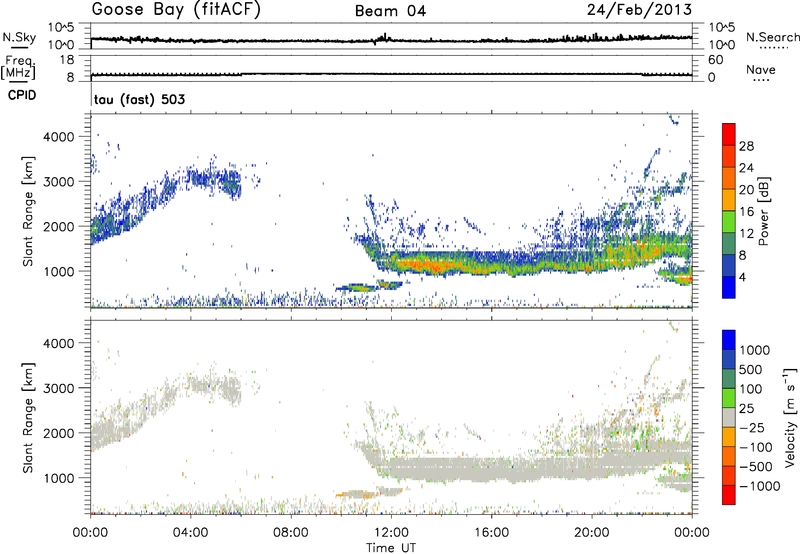Click the 'Time UT' axis title
Screen dimensions: 800x554
pyautogui.click(x=391, y=548)
